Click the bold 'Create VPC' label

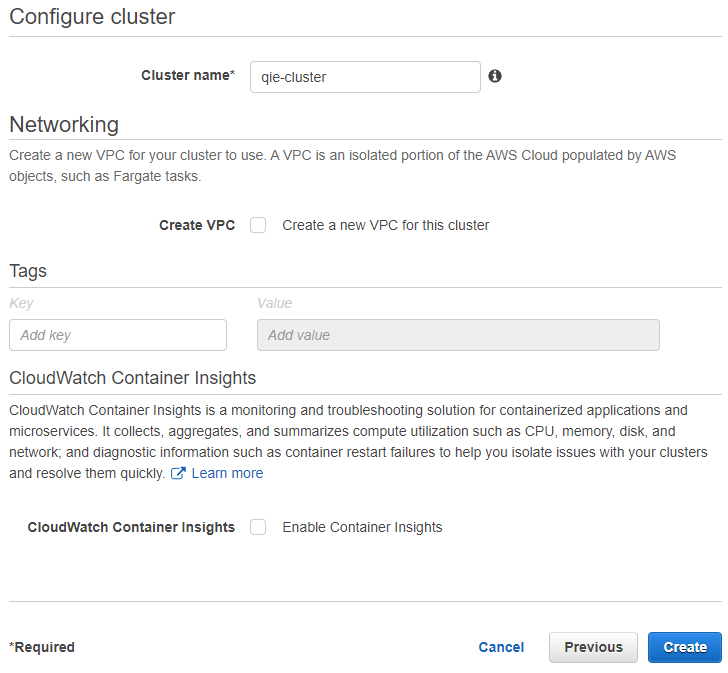[197, 225]
